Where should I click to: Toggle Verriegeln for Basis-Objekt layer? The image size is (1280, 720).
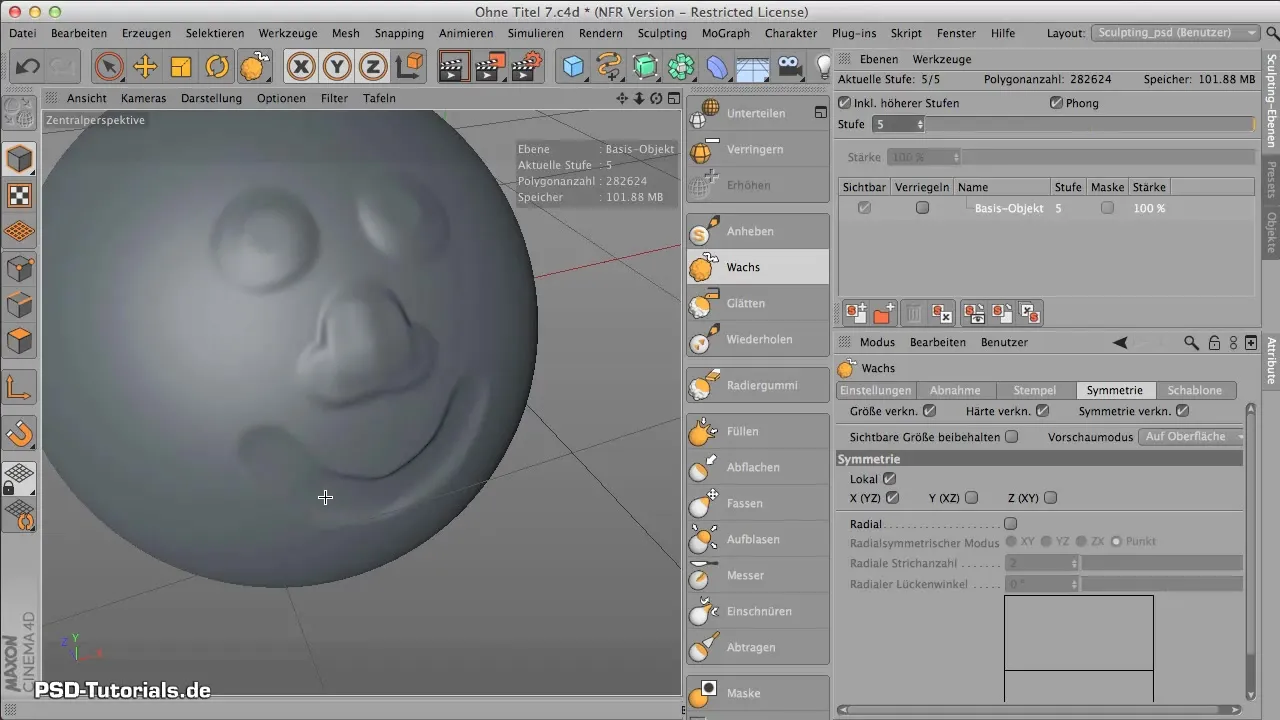click(x=922, y=208)
